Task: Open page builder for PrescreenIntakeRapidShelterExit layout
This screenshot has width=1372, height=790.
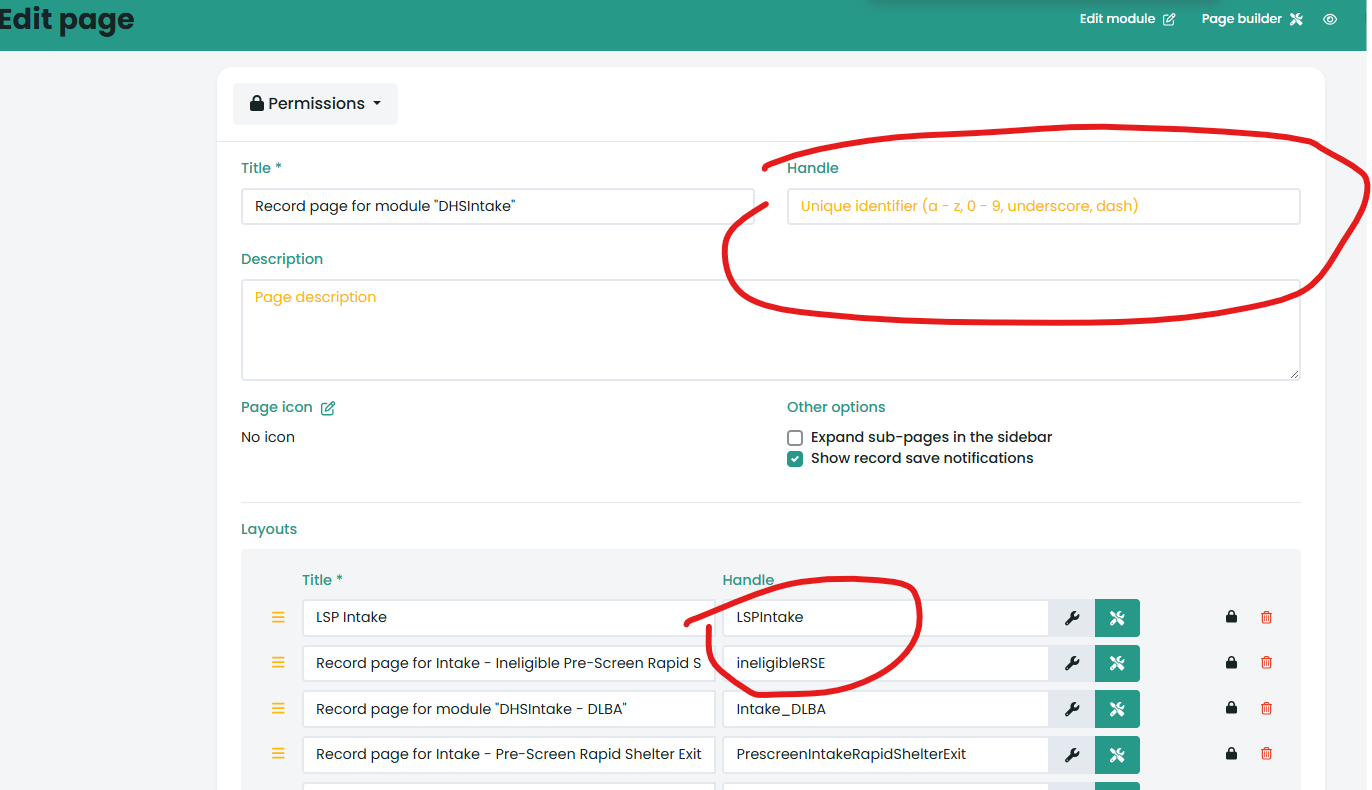Action: pyautogui.click(x=1117, y=754)
